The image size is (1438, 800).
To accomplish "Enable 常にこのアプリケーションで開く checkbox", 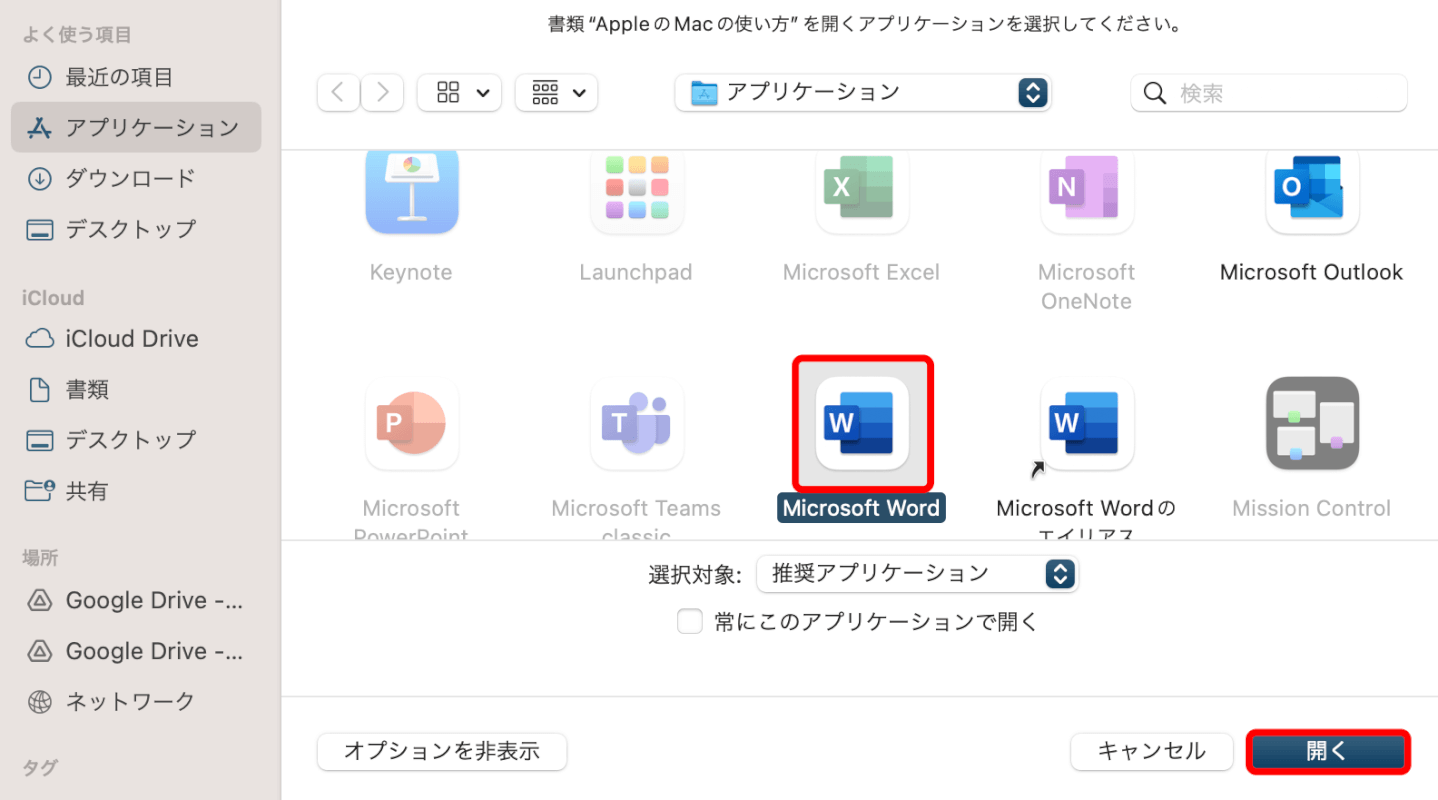I will point(690,621).
